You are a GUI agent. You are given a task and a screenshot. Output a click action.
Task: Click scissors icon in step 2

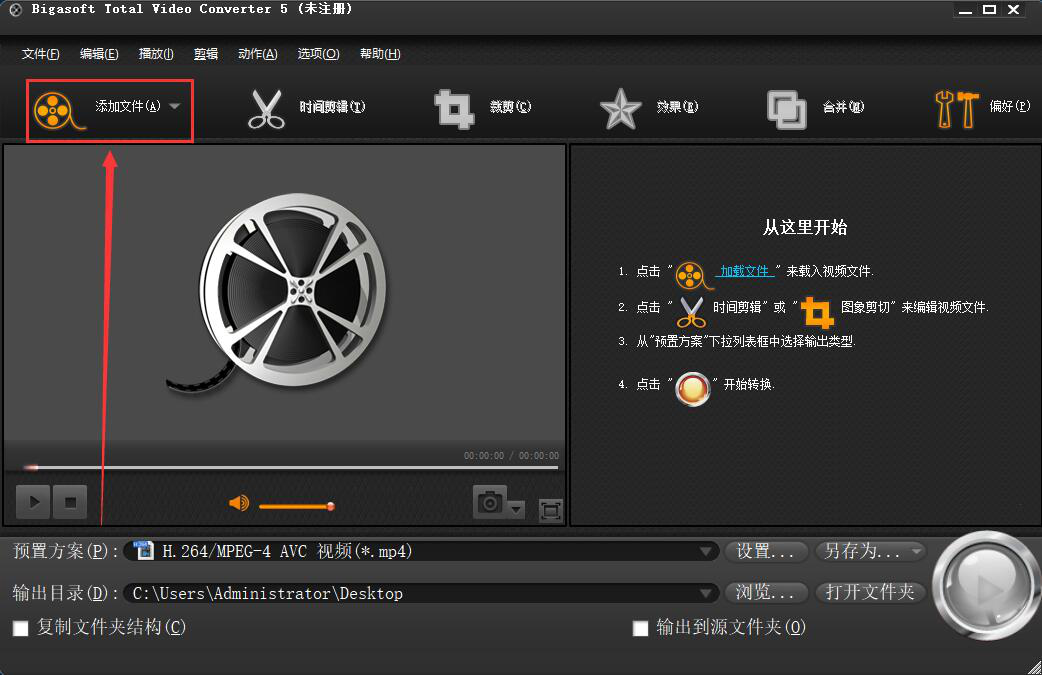pos(691,312)
